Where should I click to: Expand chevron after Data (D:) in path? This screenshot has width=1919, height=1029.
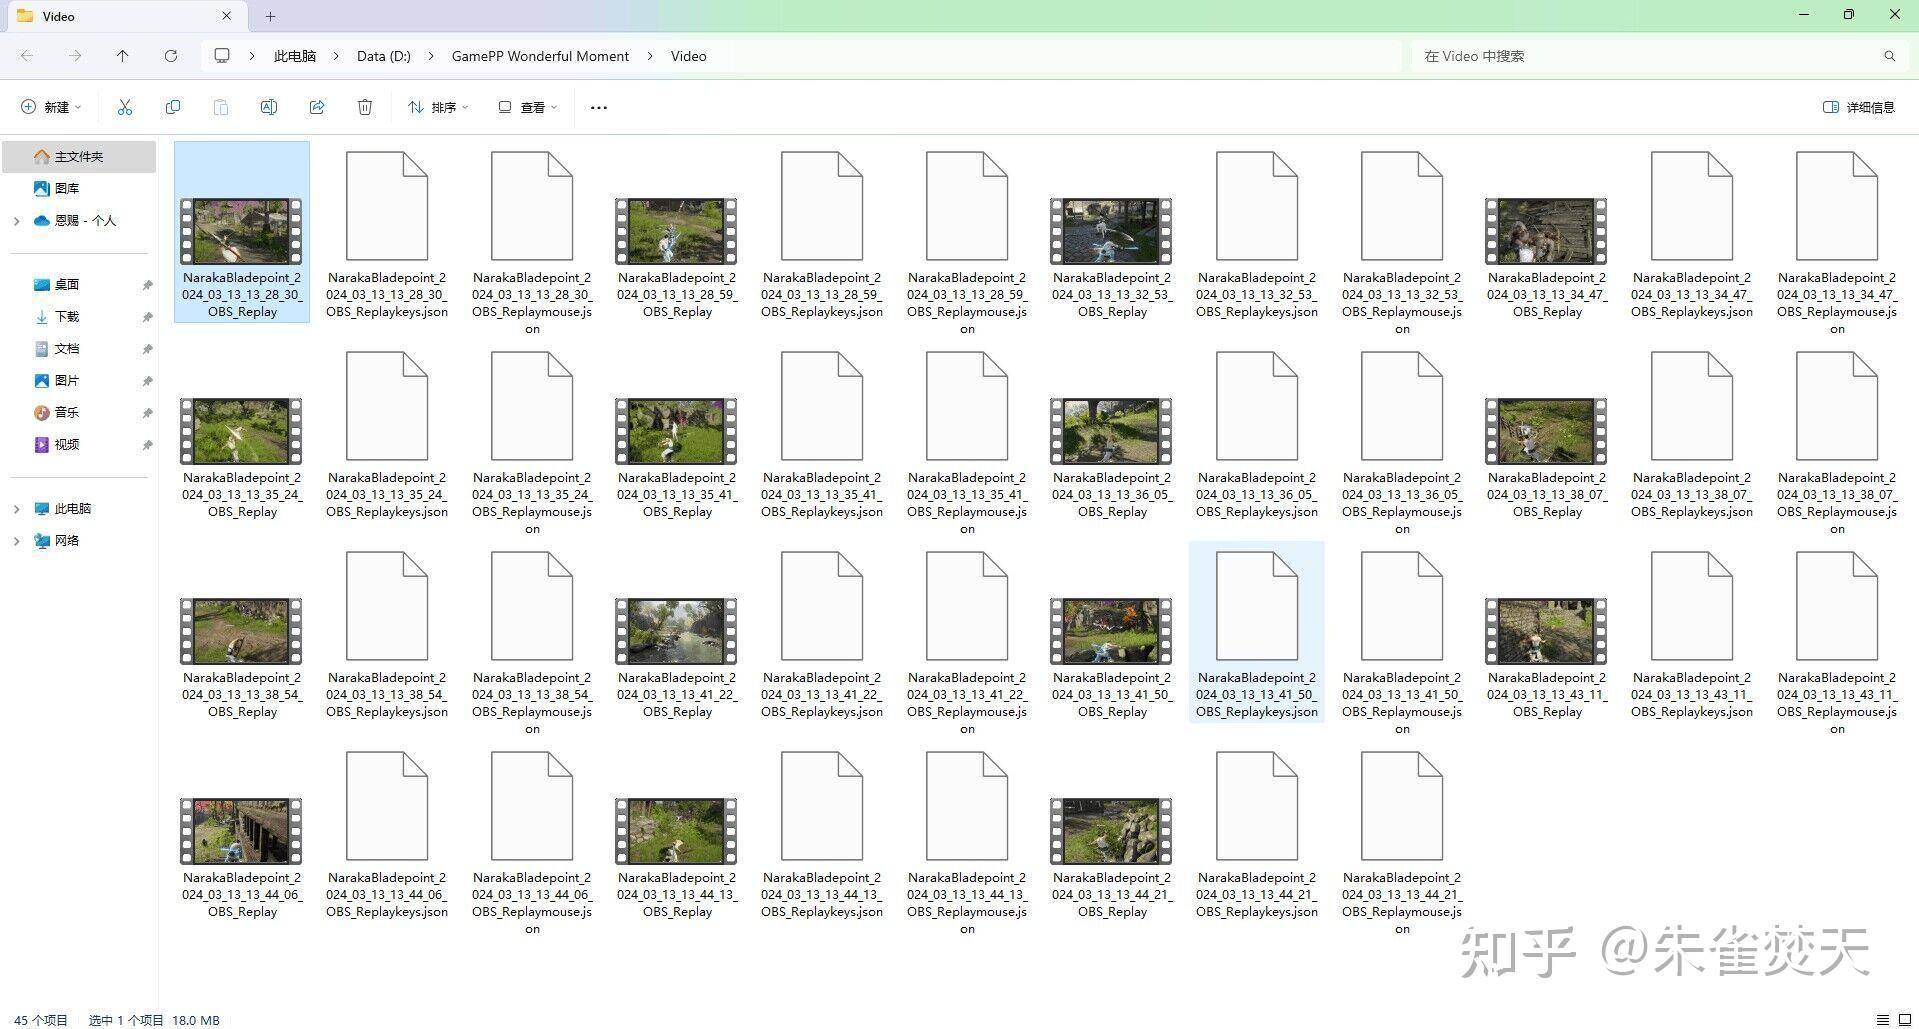[431, 56]
